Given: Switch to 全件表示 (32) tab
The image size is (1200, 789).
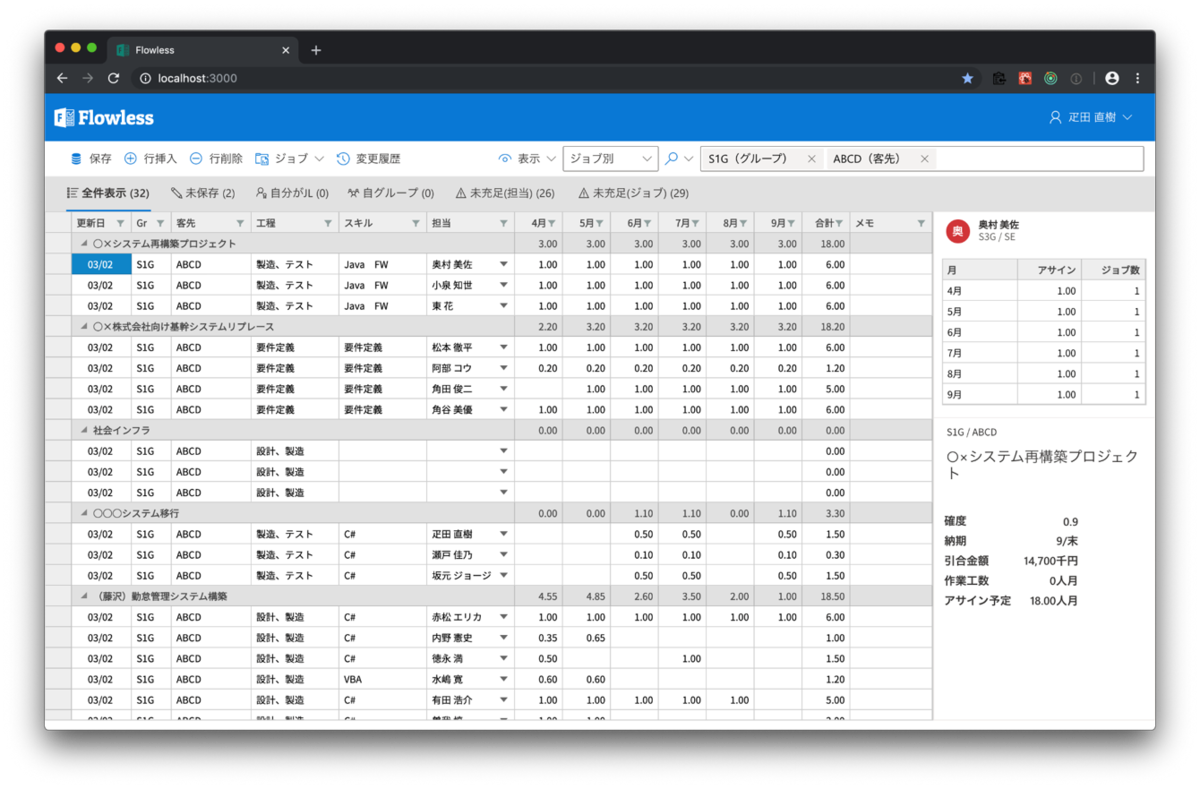Looking at the screenshot, I should (108, 193).
